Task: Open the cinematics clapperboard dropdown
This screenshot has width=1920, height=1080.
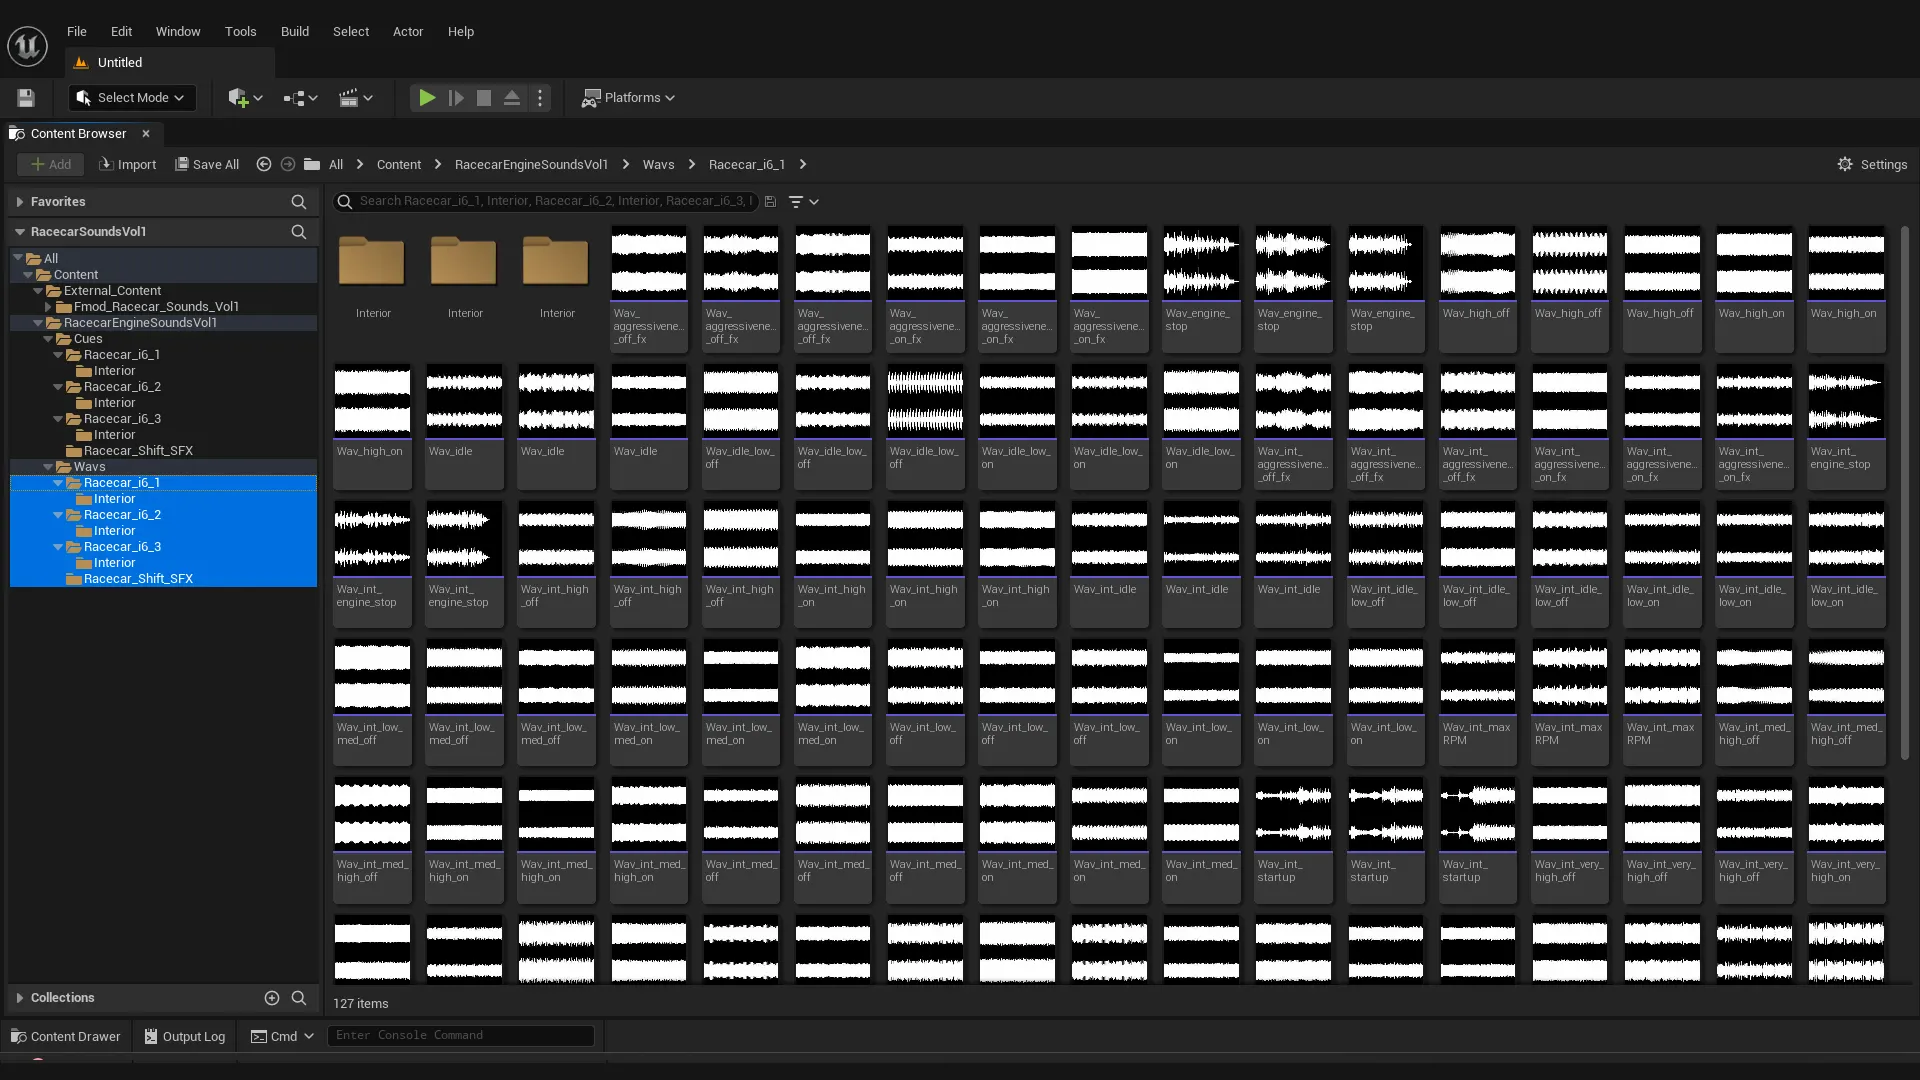Action: [355, 98]
